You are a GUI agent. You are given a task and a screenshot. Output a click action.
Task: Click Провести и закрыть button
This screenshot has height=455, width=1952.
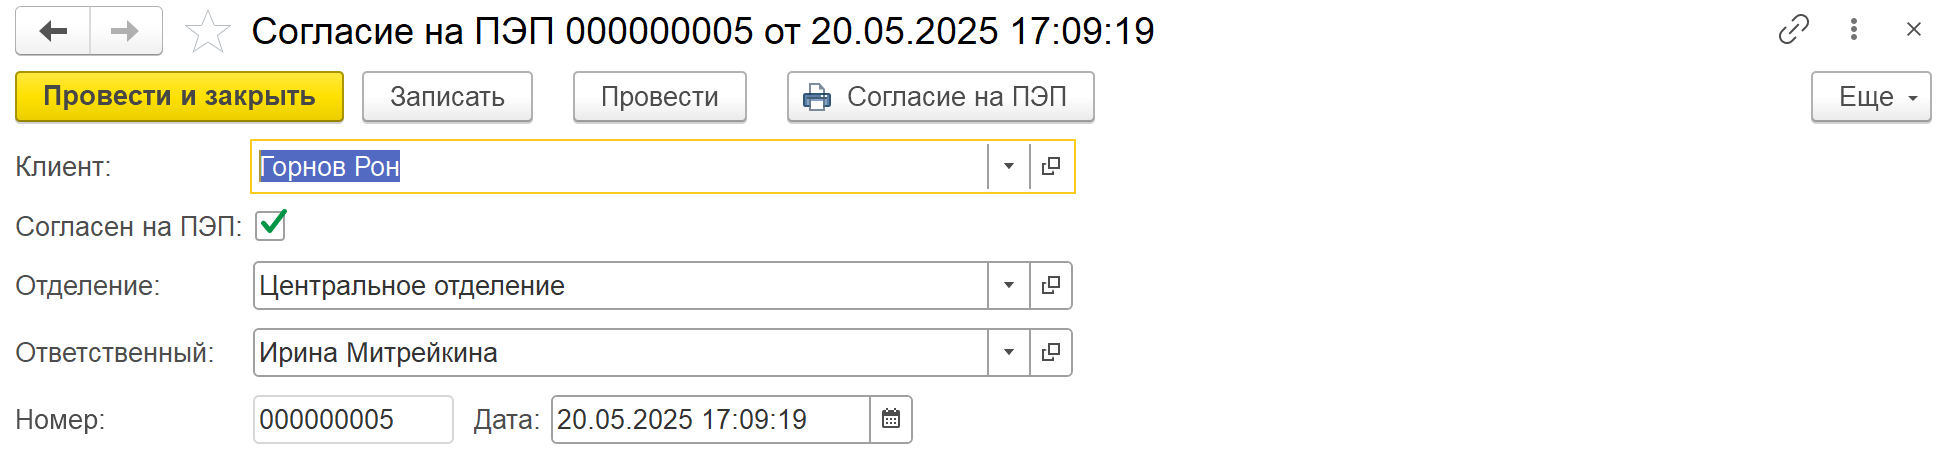pos(180,97)
